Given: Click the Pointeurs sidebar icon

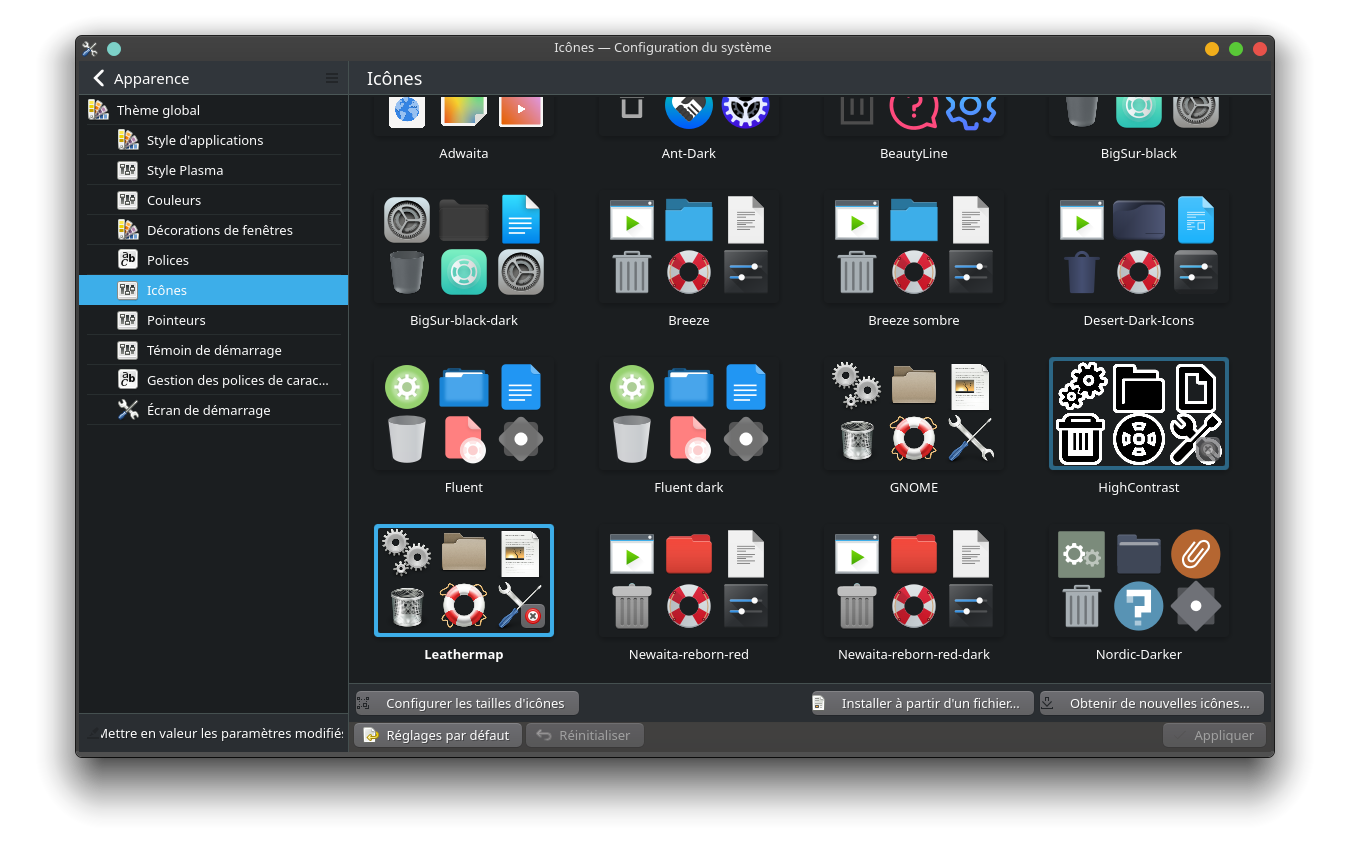Looking at the screenshot, I should [128, 320].
